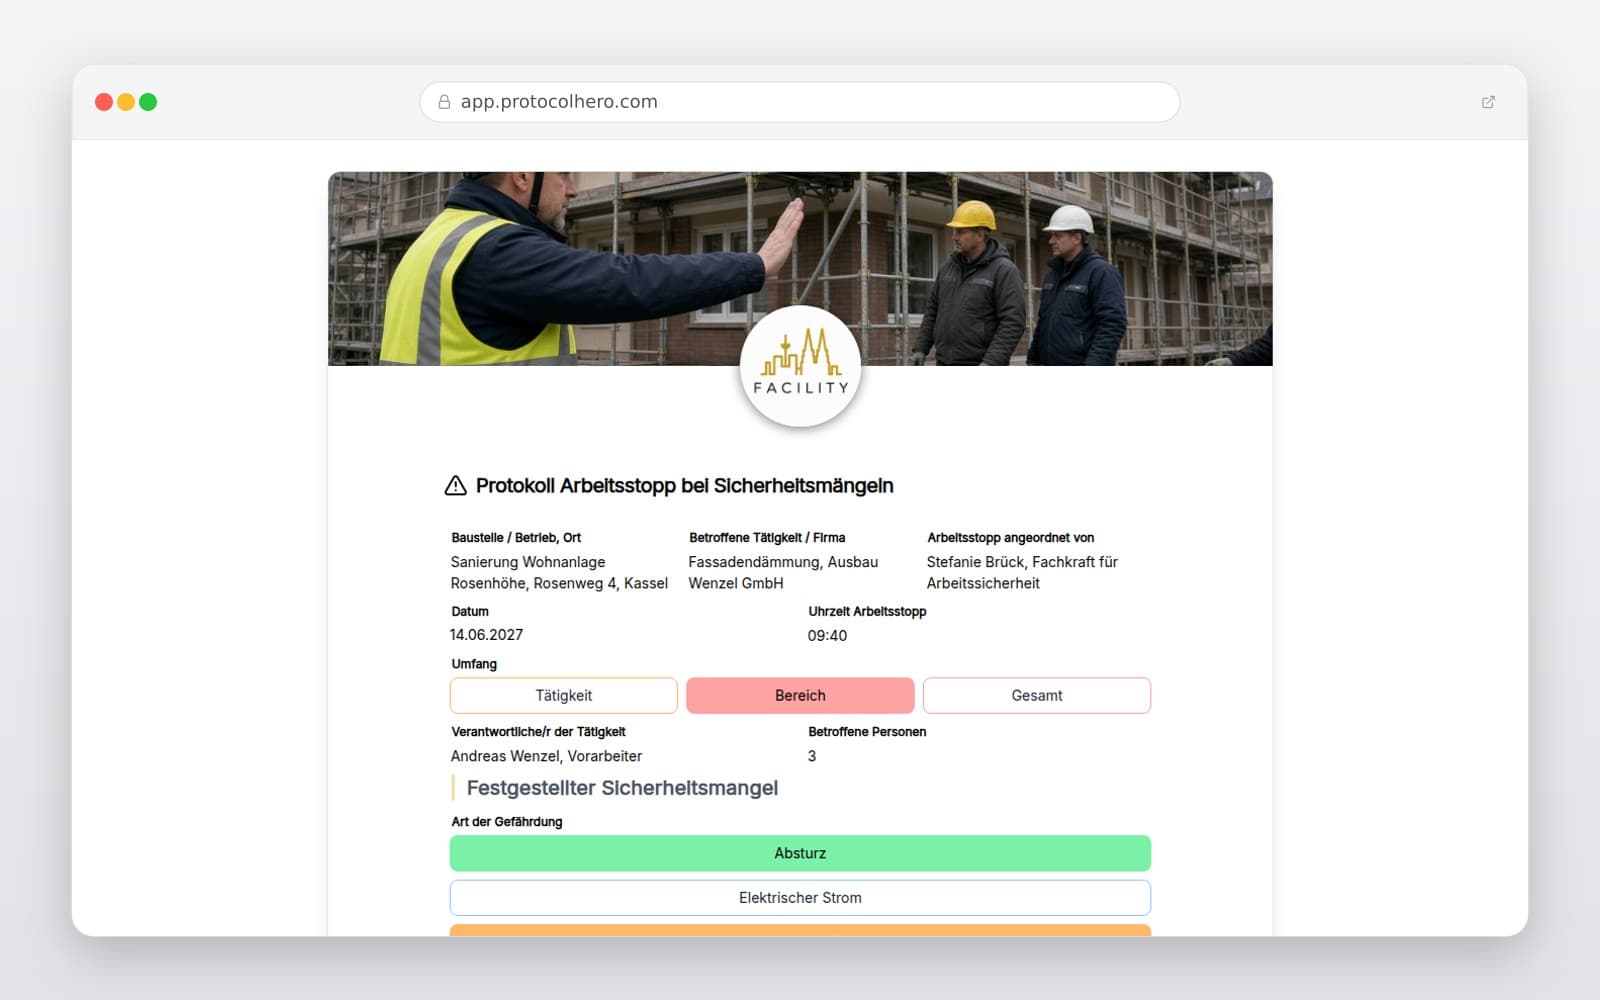Click the orange hazard option at bottom
This screenshot has width=1600, height=1000.
pos(800,930)
